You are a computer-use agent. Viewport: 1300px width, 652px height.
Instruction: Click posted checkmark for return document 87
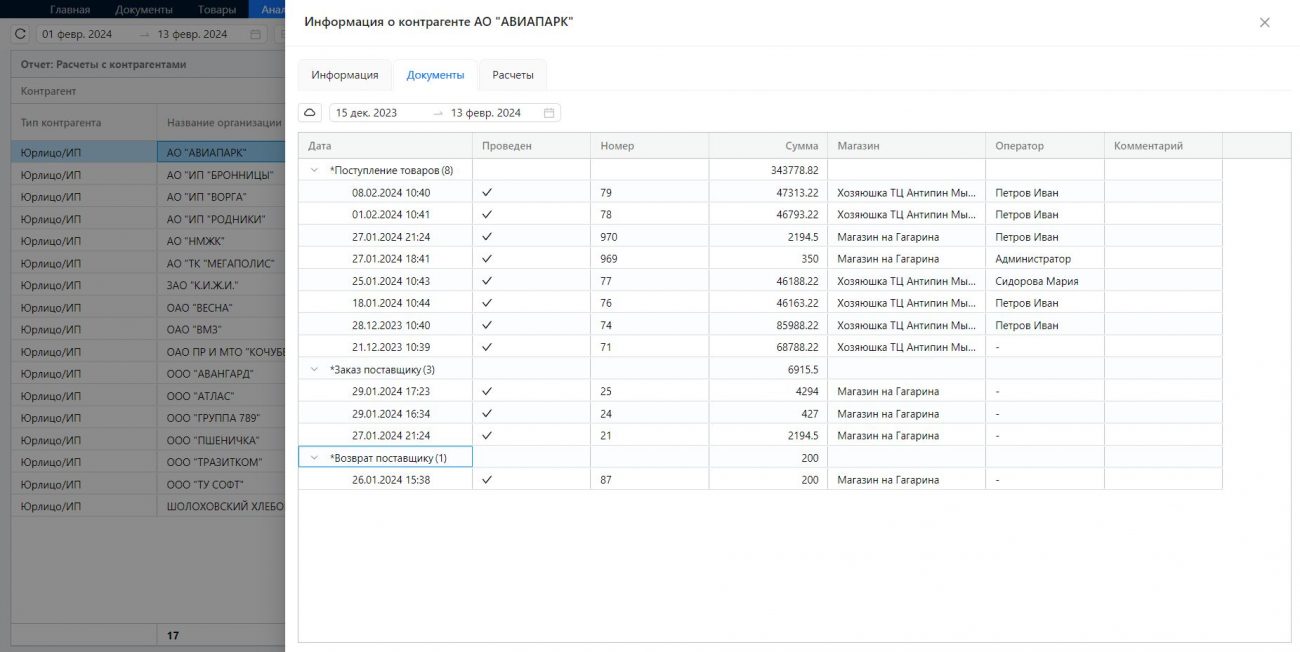pyautogui.click(x=486, y=480)
